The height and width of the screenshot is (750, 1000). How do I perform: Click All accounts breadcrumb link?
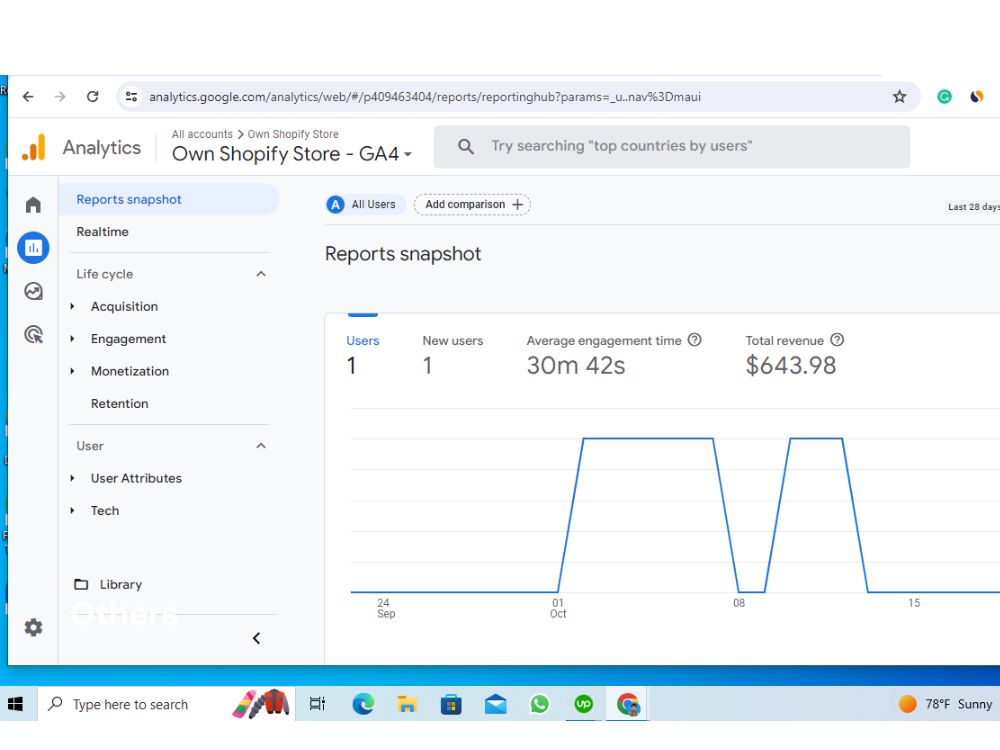(x=202, y=135)
